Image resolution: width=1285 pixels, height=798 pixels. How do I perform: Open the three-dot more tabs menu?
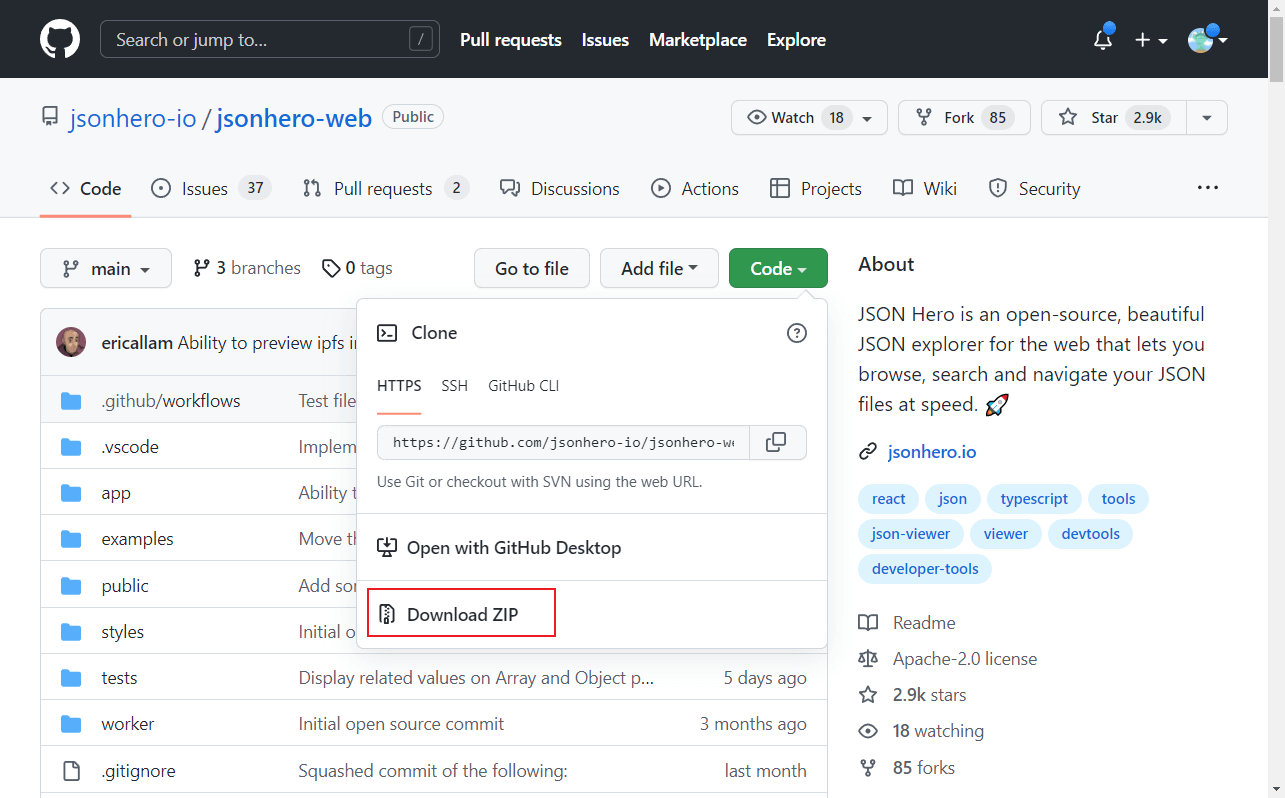pyautogui.click(x=1208, y=188)
